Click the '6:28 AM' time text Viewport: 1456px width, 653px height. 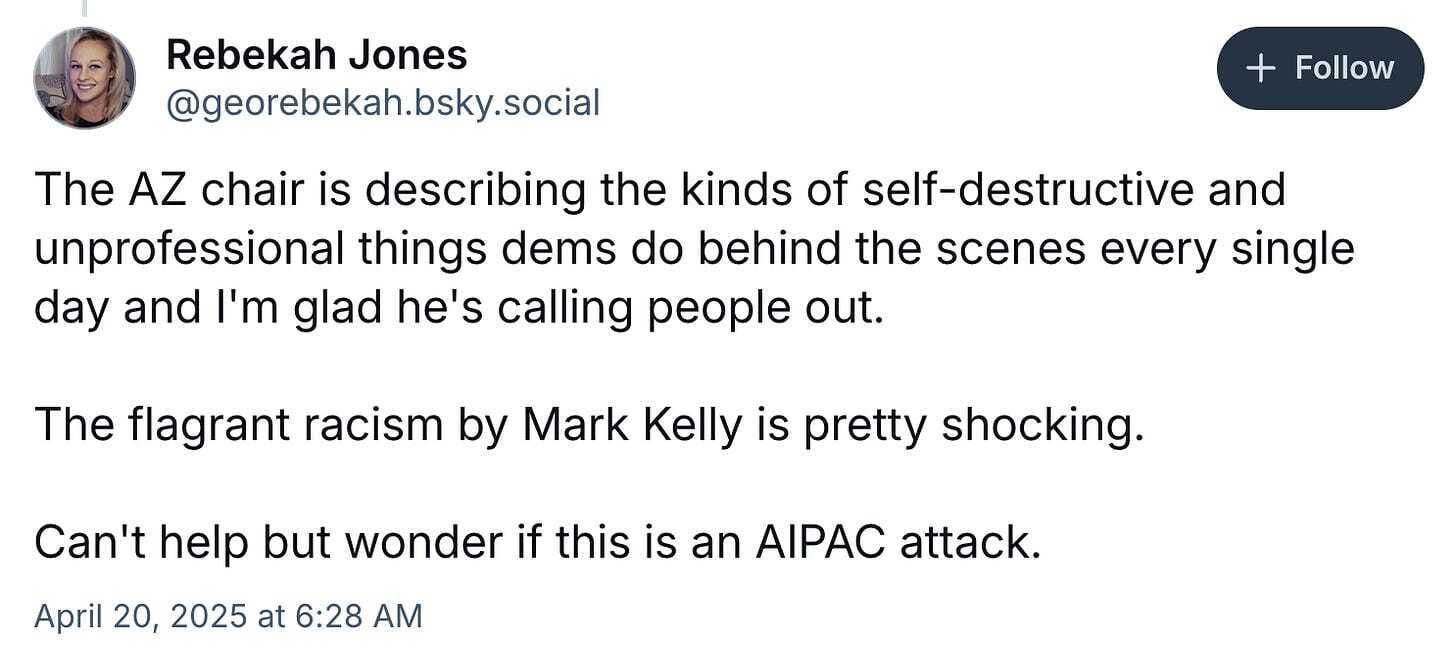[x=356, y=615]
